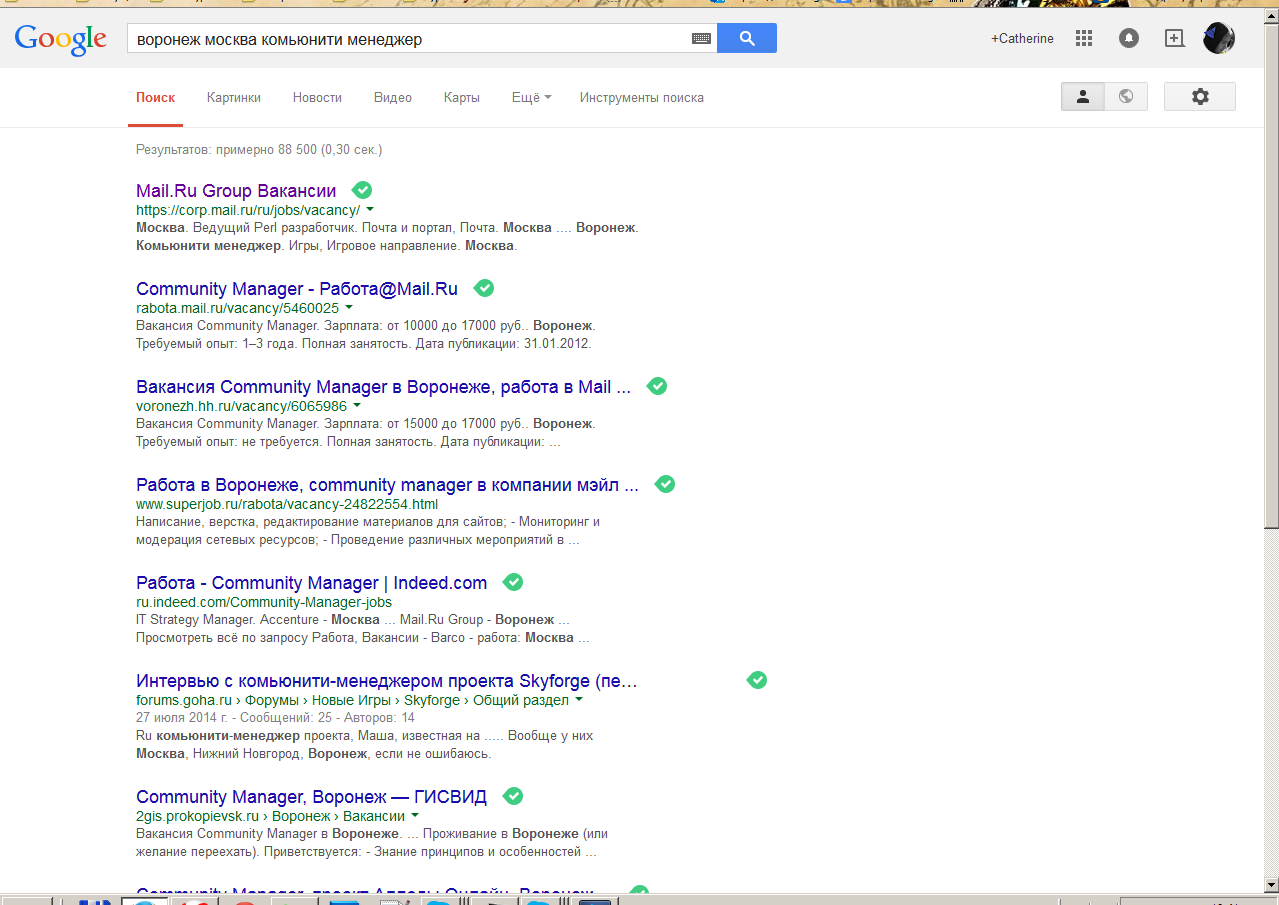Click the Share plus-box icon
The height and width of the screenshot is (905, 1279).
1175,38
